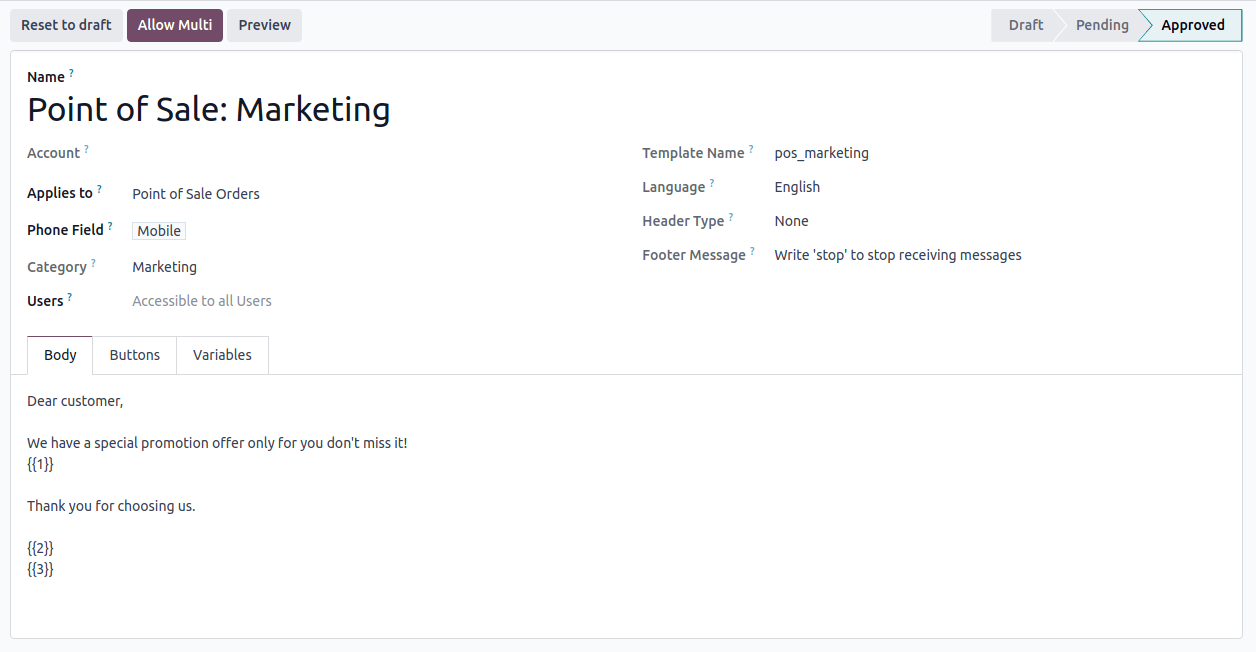This screenshot has width=1256, height=652.
Task: Select the Mobile tag in Phone Field
Action: pyautogui.click(x=158, y=230)
